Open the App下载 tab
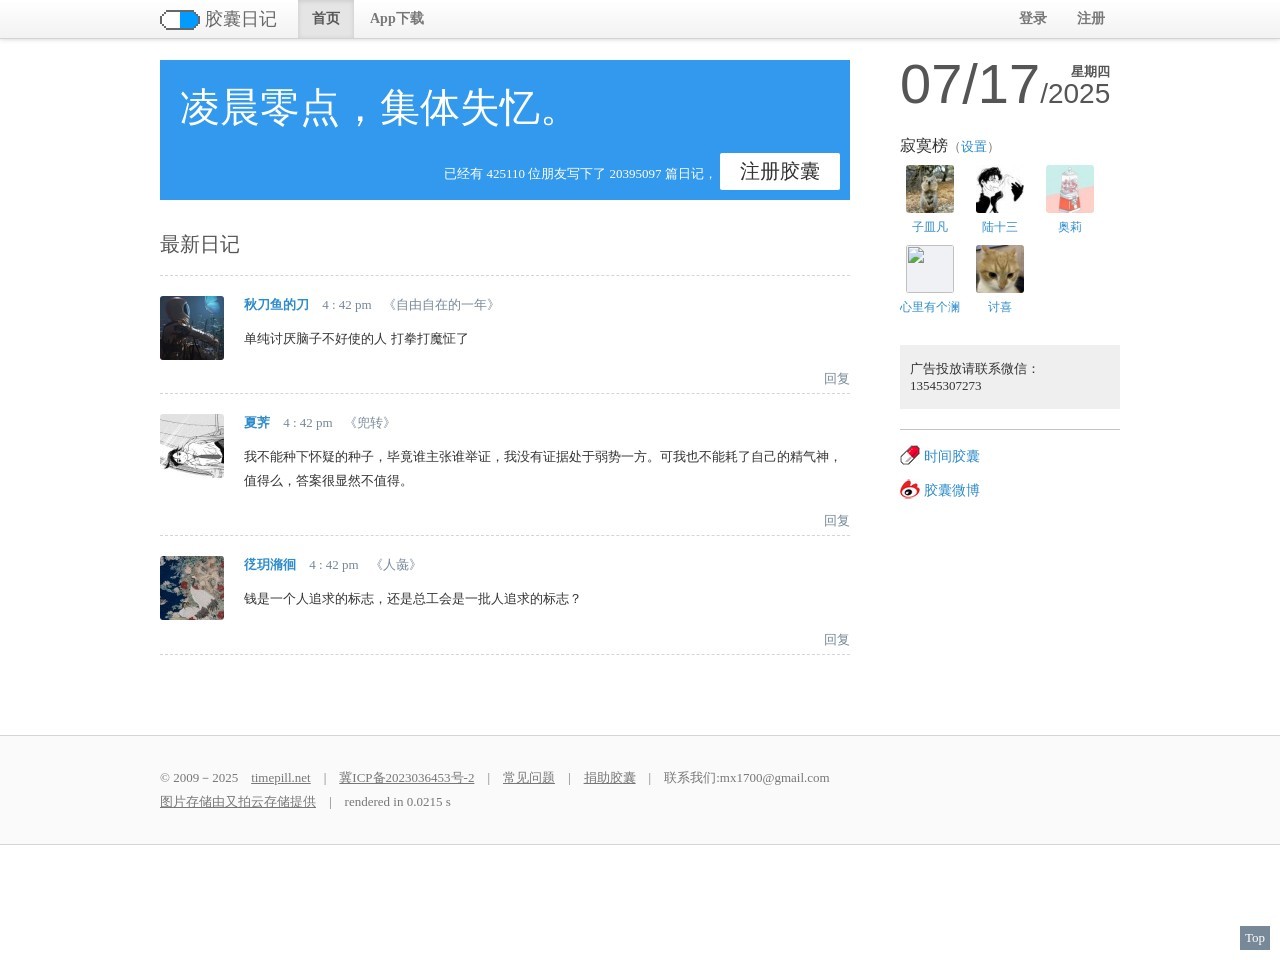 396,18
